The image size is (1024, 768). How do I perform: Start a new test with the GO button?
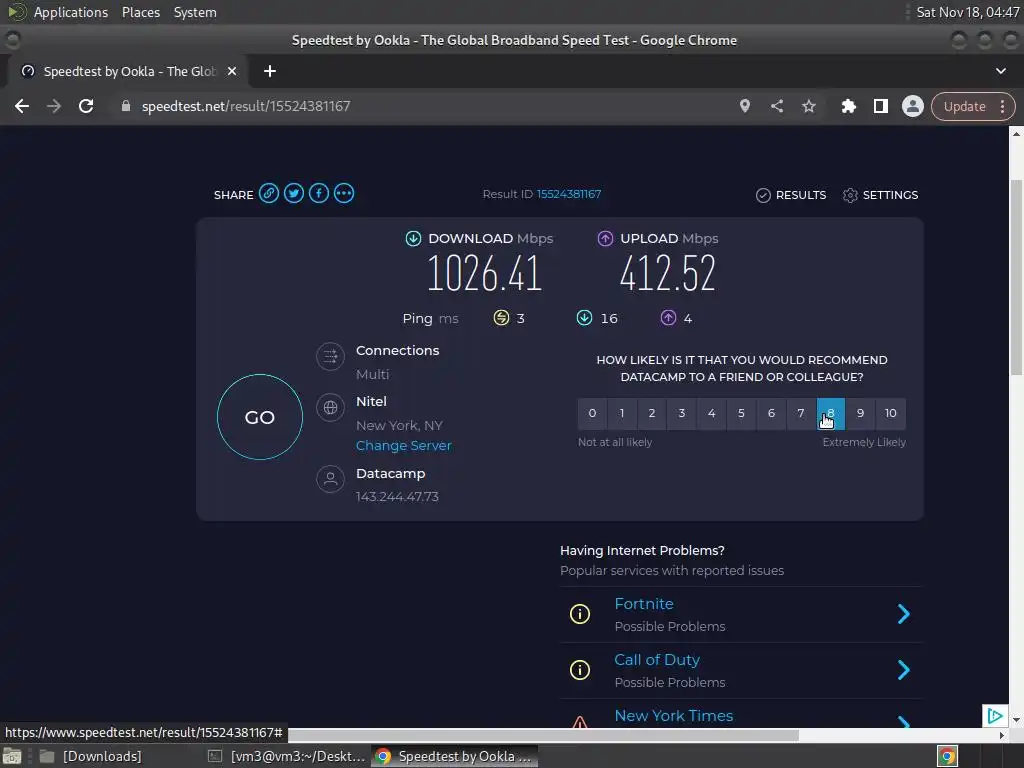[x=260, y=417]
